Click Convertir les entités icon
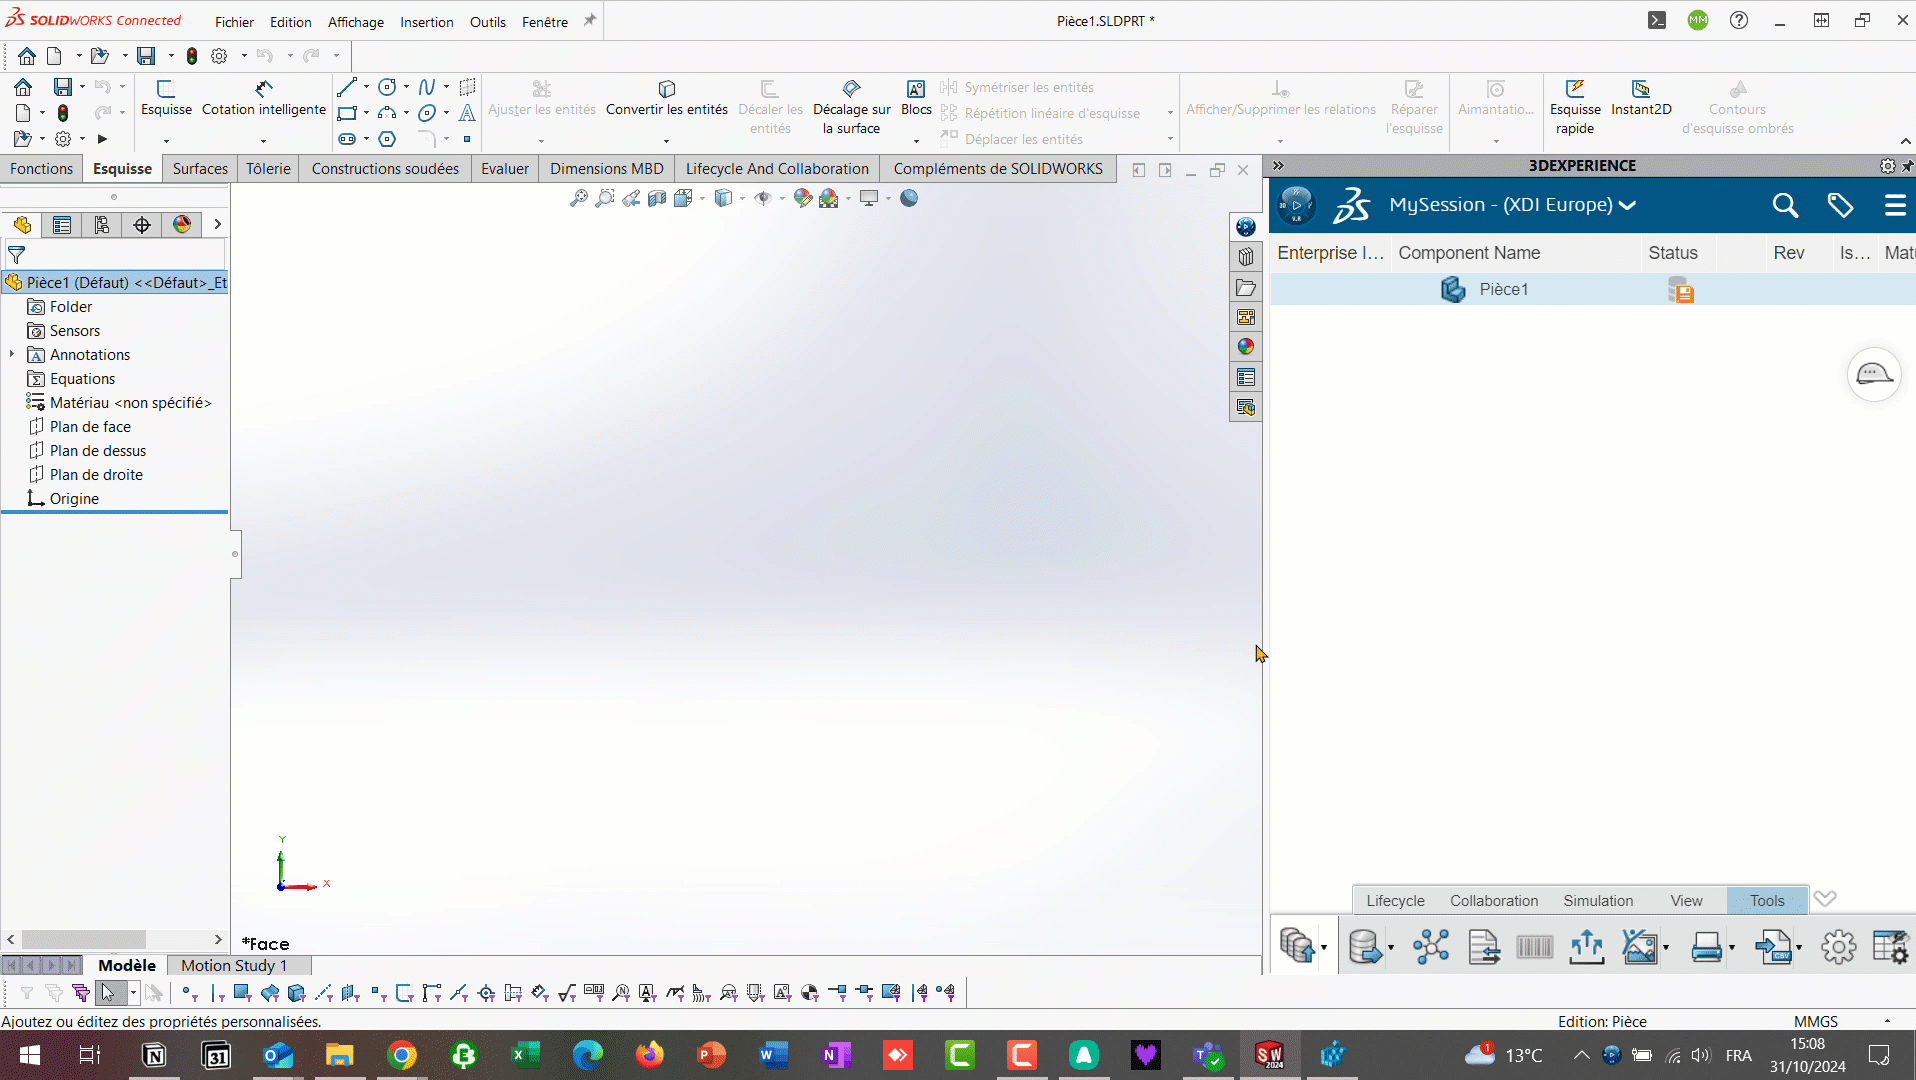 (667, 90)
